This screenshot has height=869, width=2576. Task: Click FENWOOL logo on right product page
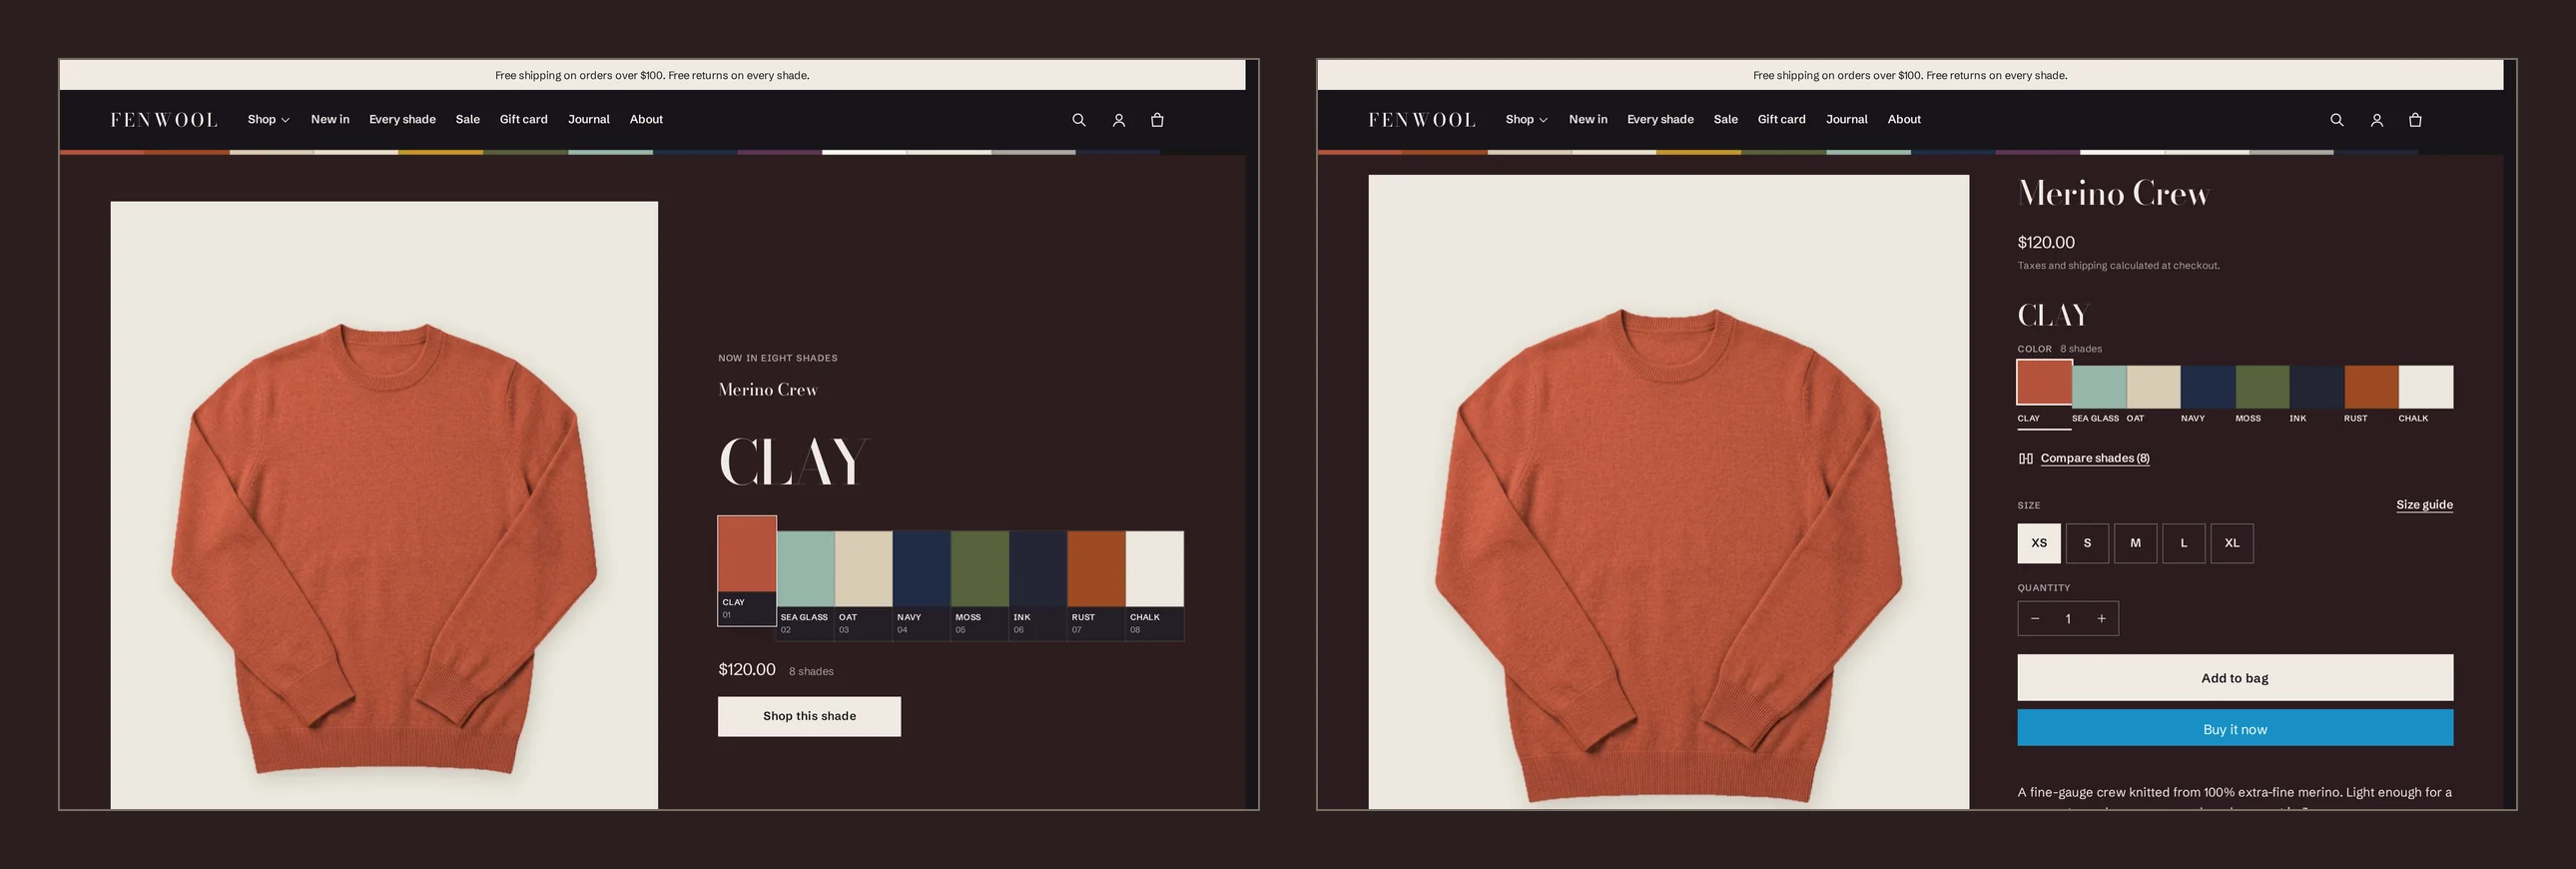click(x=1421, y=120)
